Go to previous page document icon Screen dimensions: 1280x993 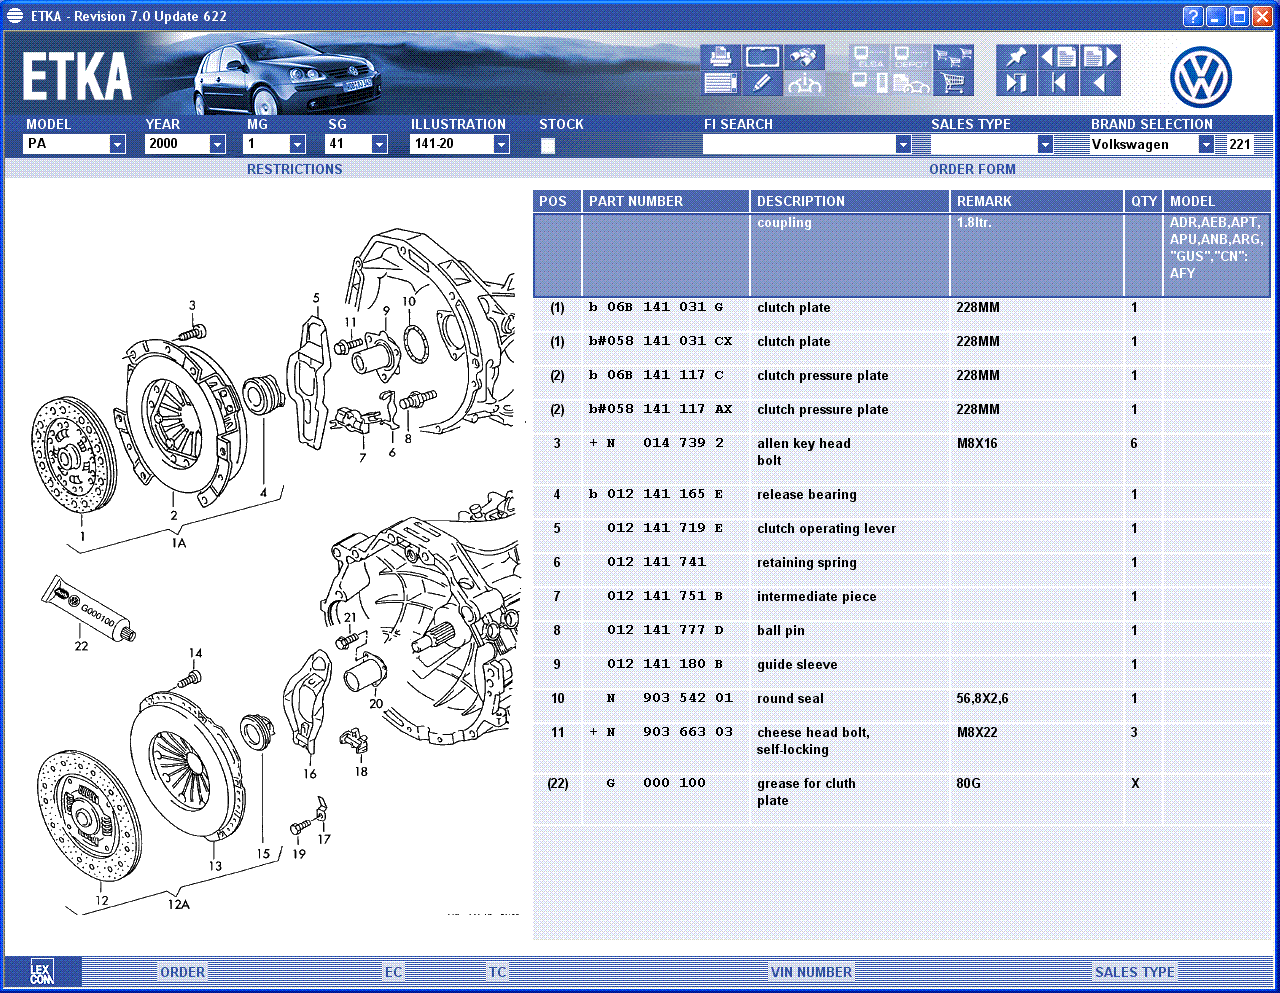(x=1058, y=57)
